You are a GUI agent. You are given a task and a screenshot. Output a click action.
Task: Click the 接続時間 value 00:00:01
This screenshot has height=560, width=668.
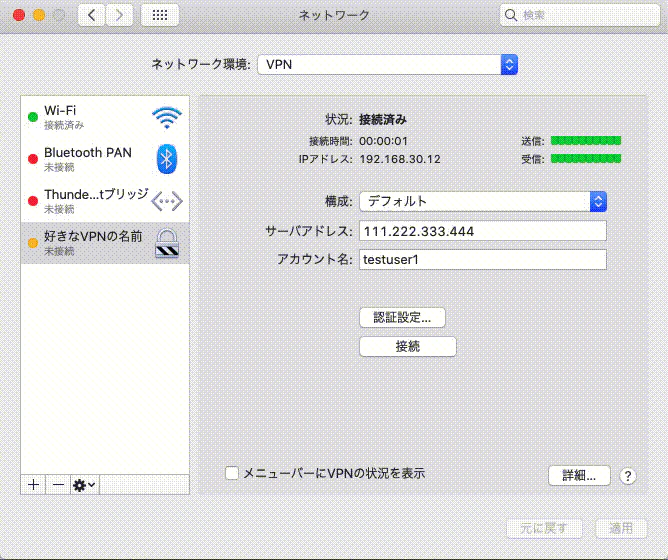click(x=383, y=141)
